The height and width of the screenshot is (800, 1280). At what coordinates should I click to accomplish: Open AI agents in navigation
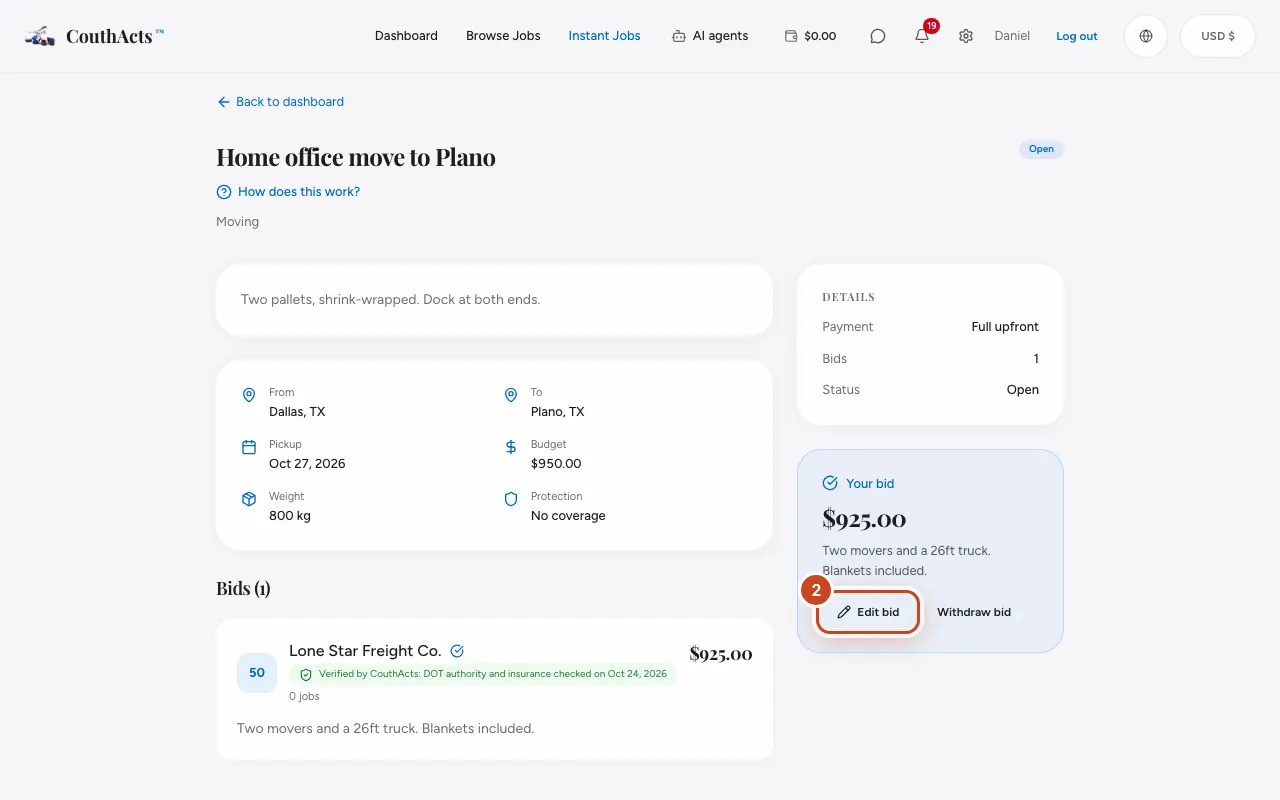tap(710, 36)
